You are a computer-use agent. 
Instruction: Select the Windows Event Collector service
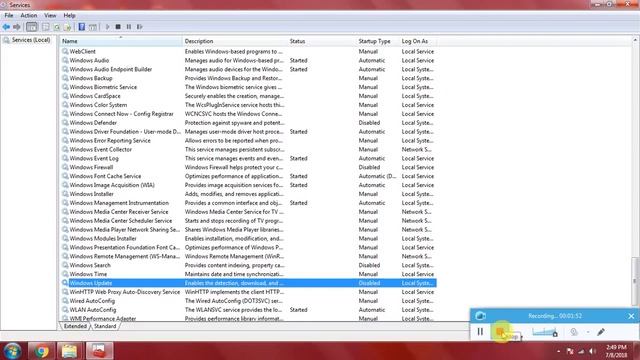click(249, 149)
